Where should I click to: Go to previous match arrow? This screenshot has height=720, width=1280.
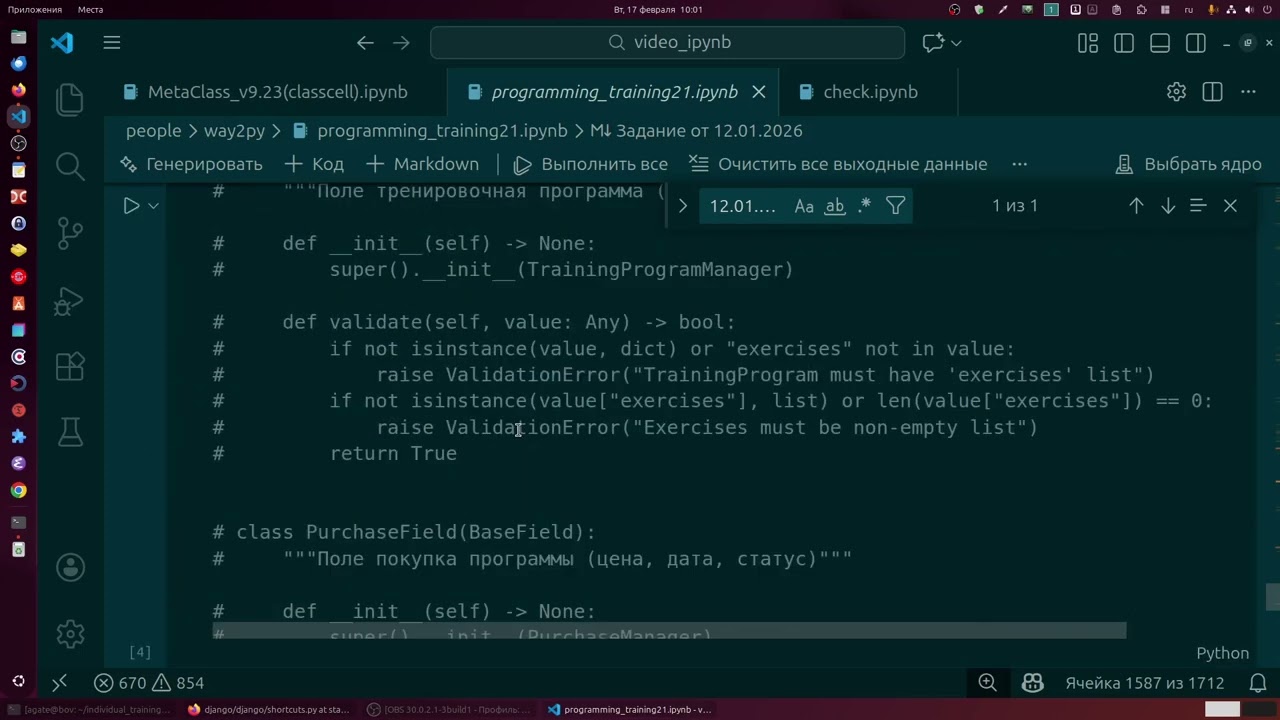(1136, 206)
